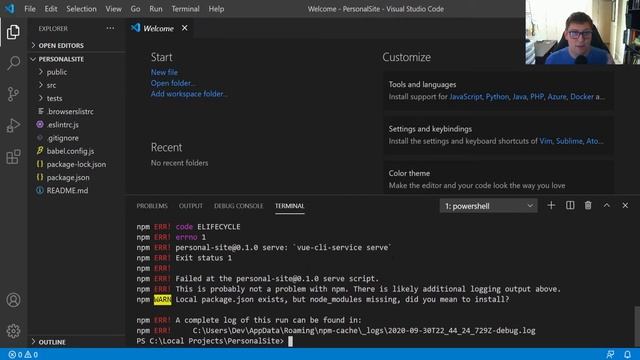Click the Vim keybindings link
Screen dimensions: 640x360
545,141
